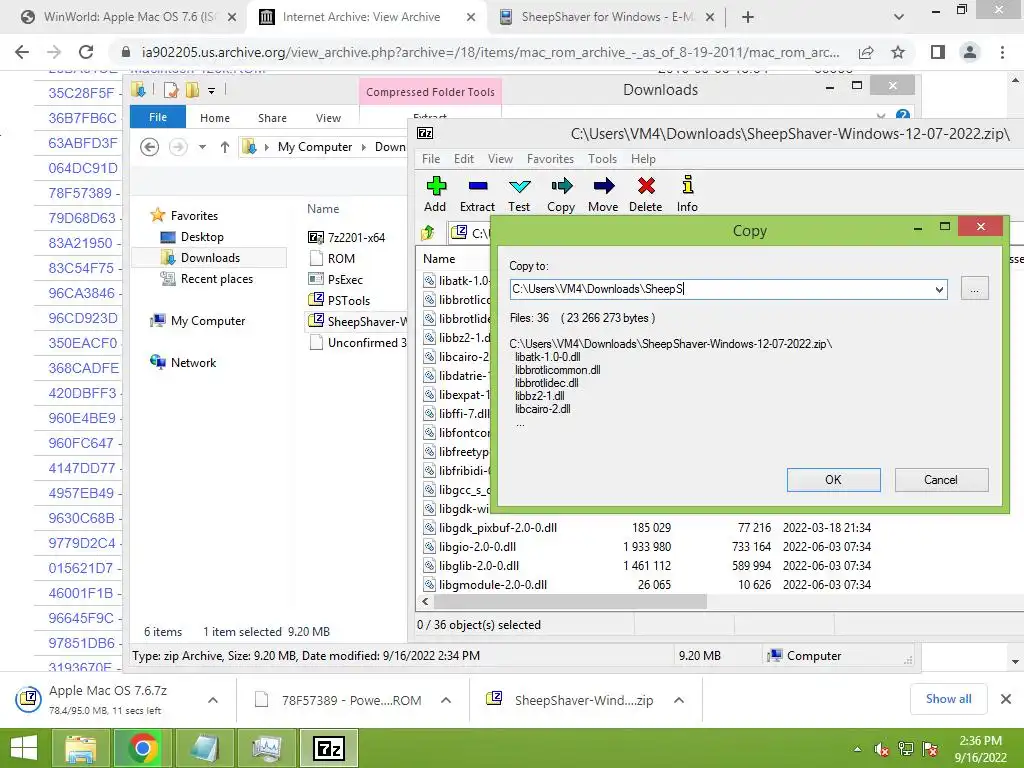
Task: Click the 7-Zip Extract toolbar icon
Action: tap(477, 187)
